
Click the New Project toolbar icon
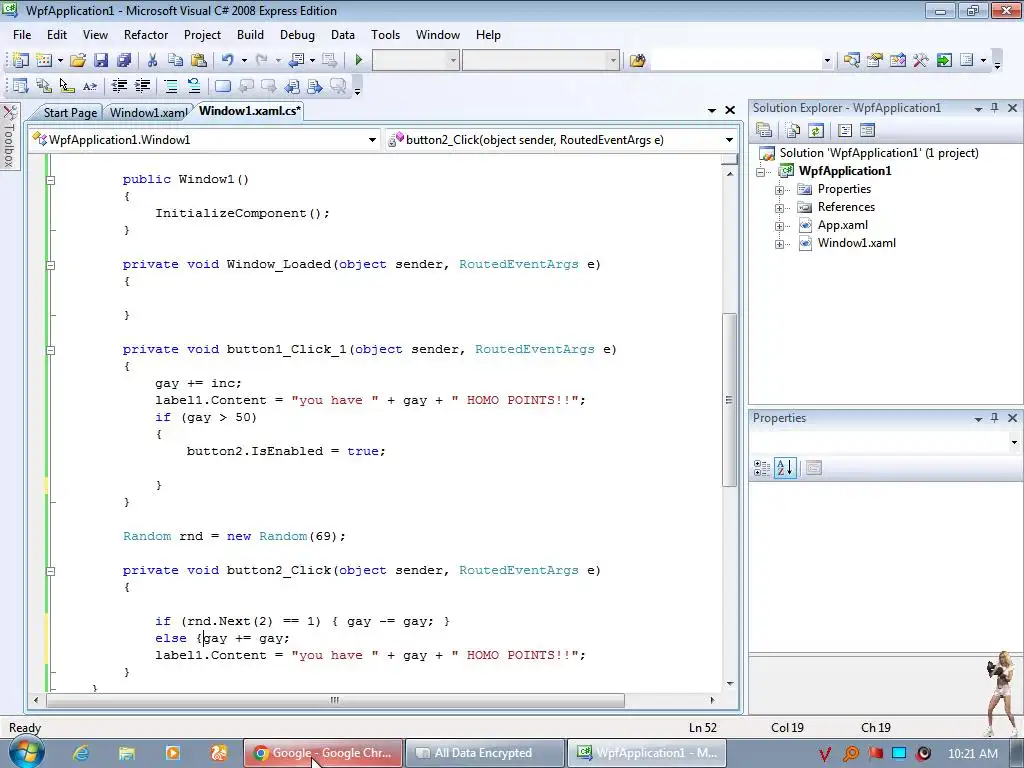pyautogui.click(x=20, y=60)
